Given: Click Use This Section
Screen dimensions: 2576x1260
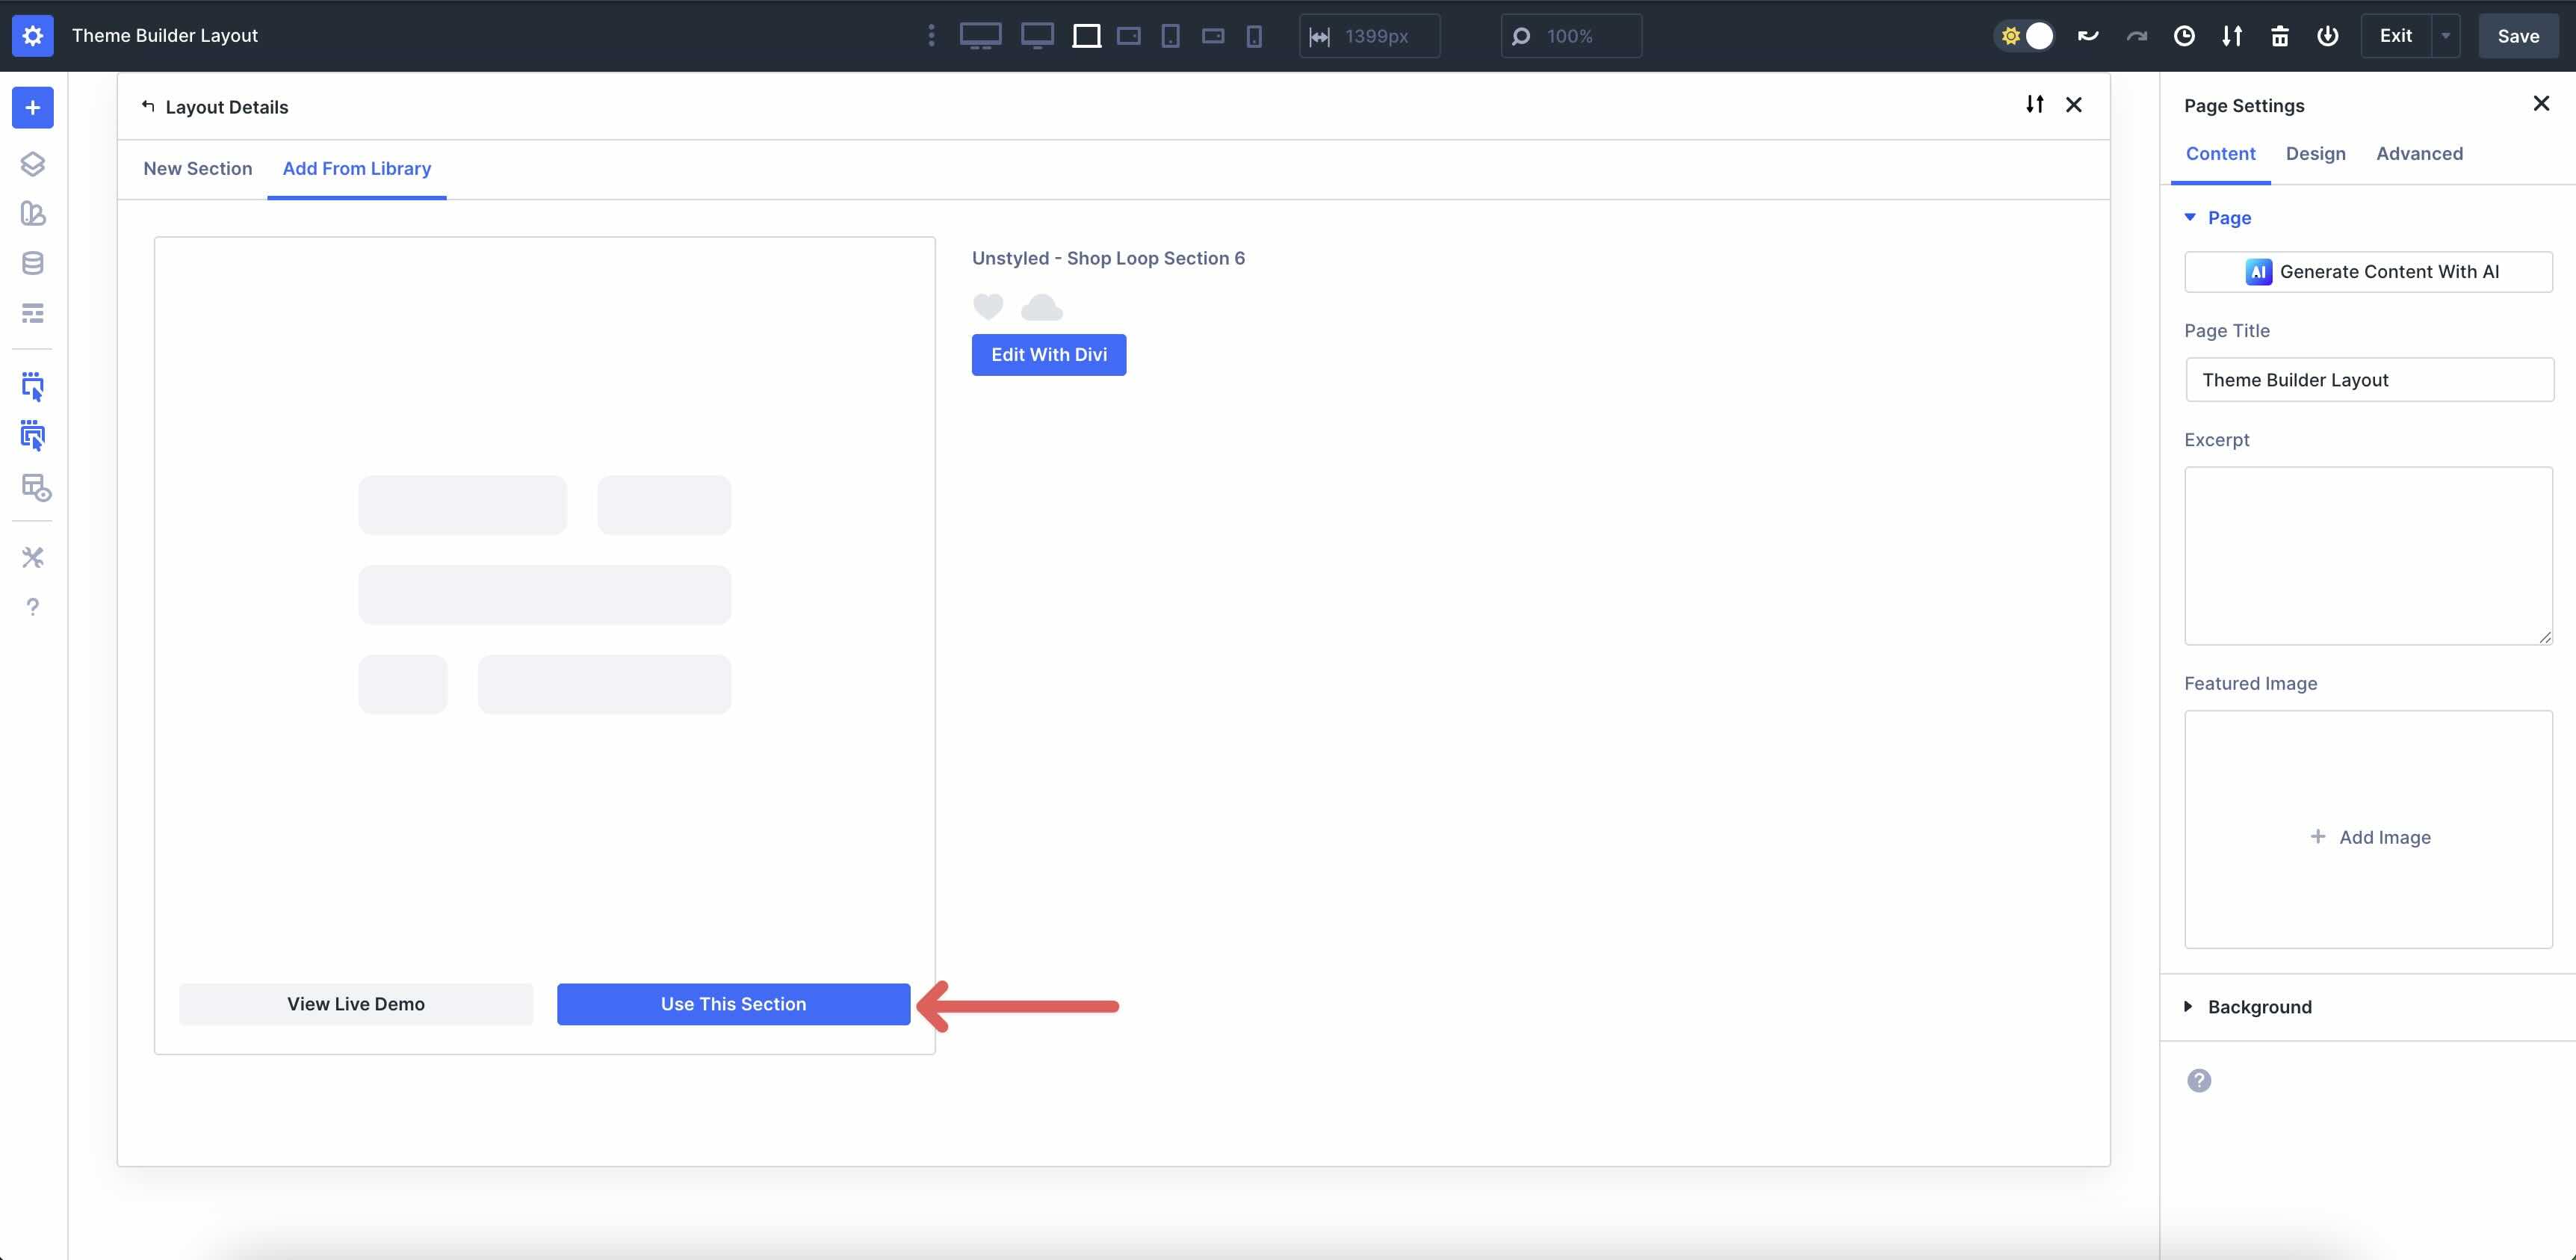Looking at the screenshot, I should click(733, 1004).
